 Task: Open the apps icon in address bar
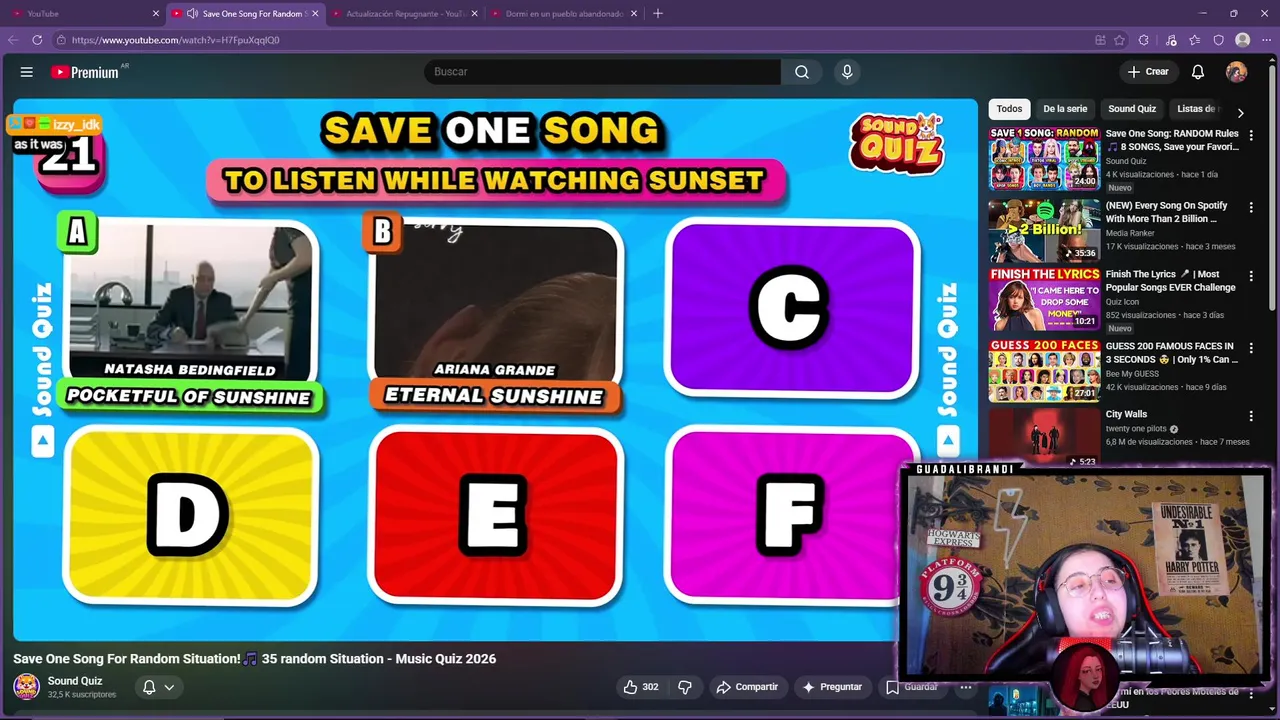point(1100,40)
